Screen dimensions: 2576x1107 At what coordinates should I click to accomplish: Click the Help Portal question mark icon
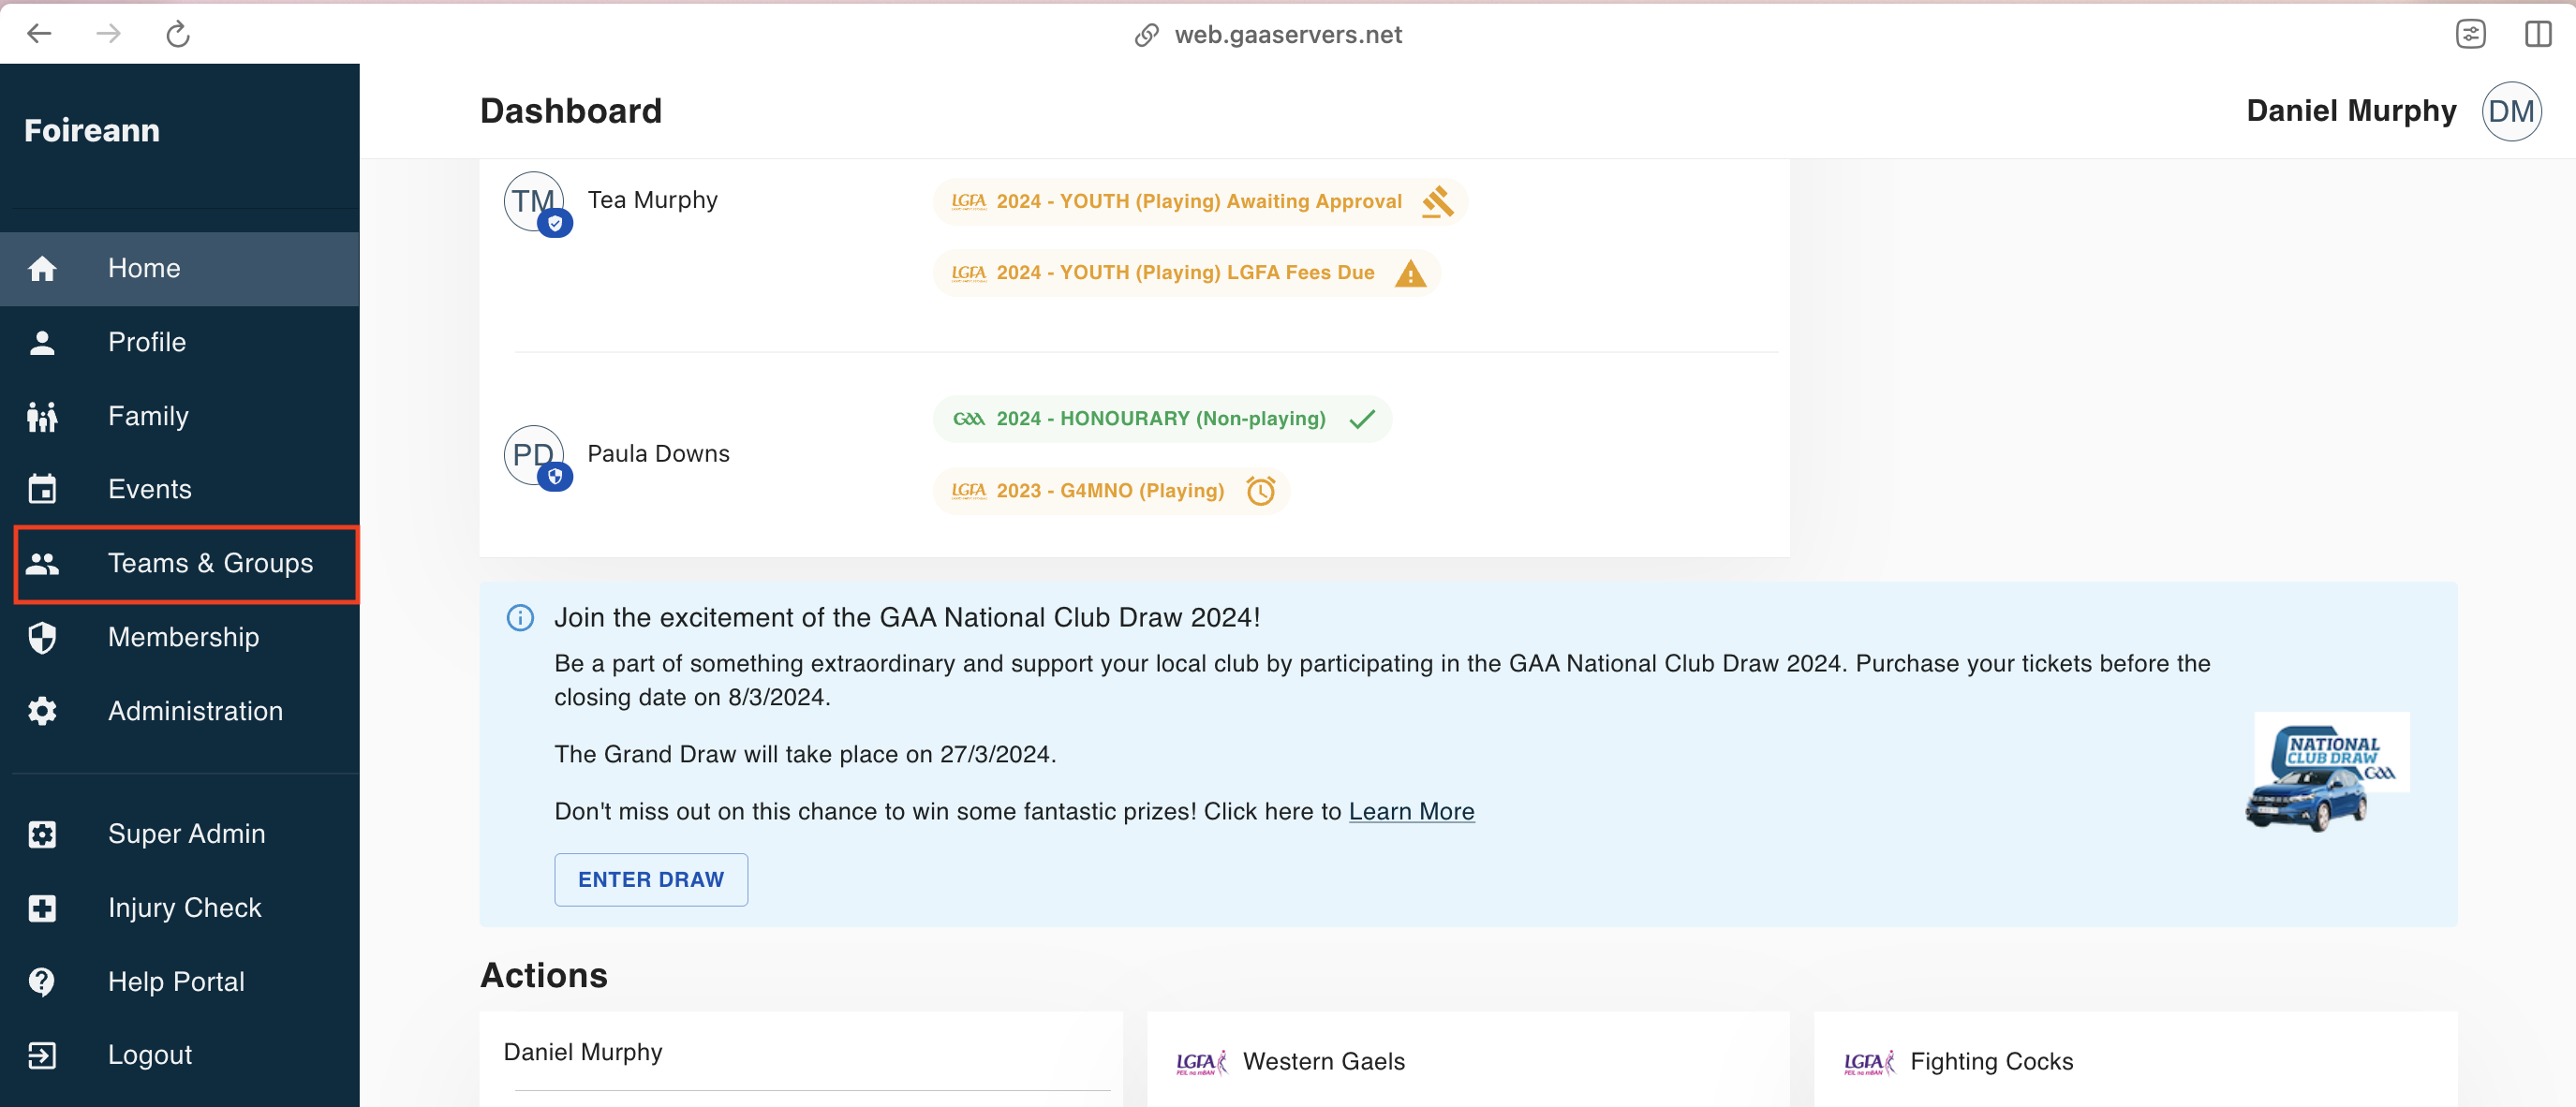click(42, 982)
